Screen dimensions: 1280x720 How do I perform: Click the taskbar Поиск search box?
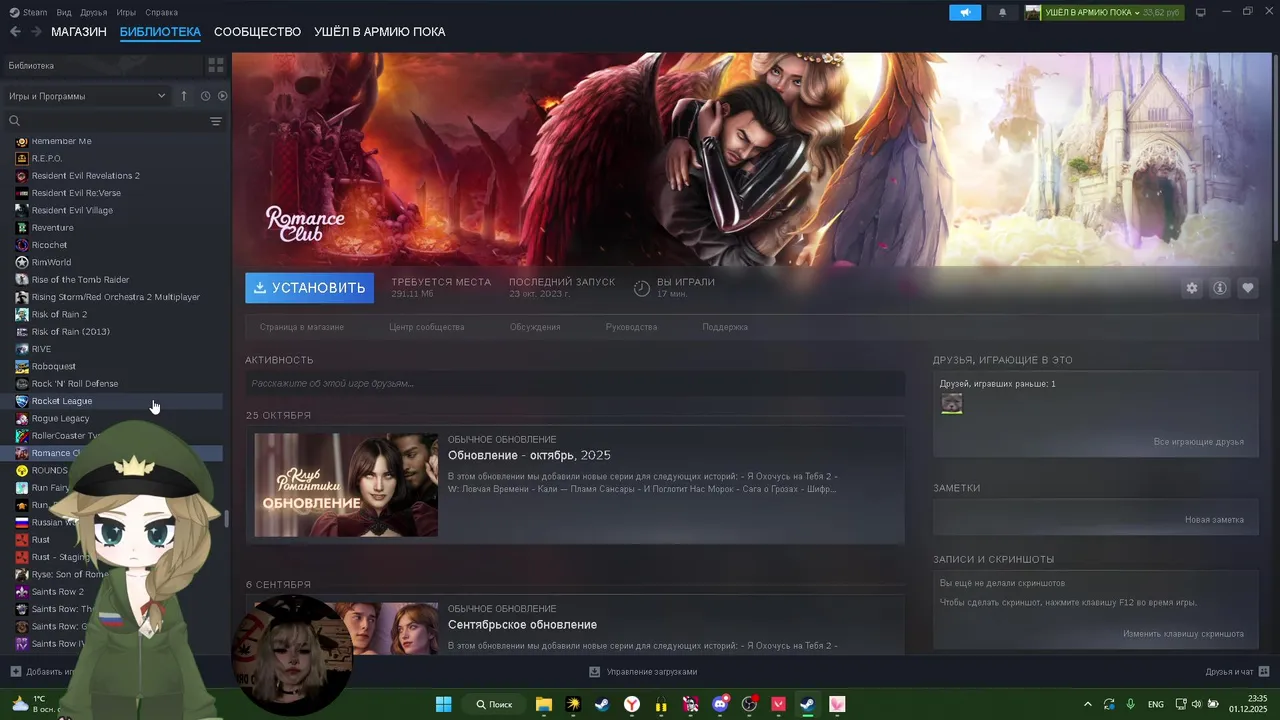[x=495, y=704]
